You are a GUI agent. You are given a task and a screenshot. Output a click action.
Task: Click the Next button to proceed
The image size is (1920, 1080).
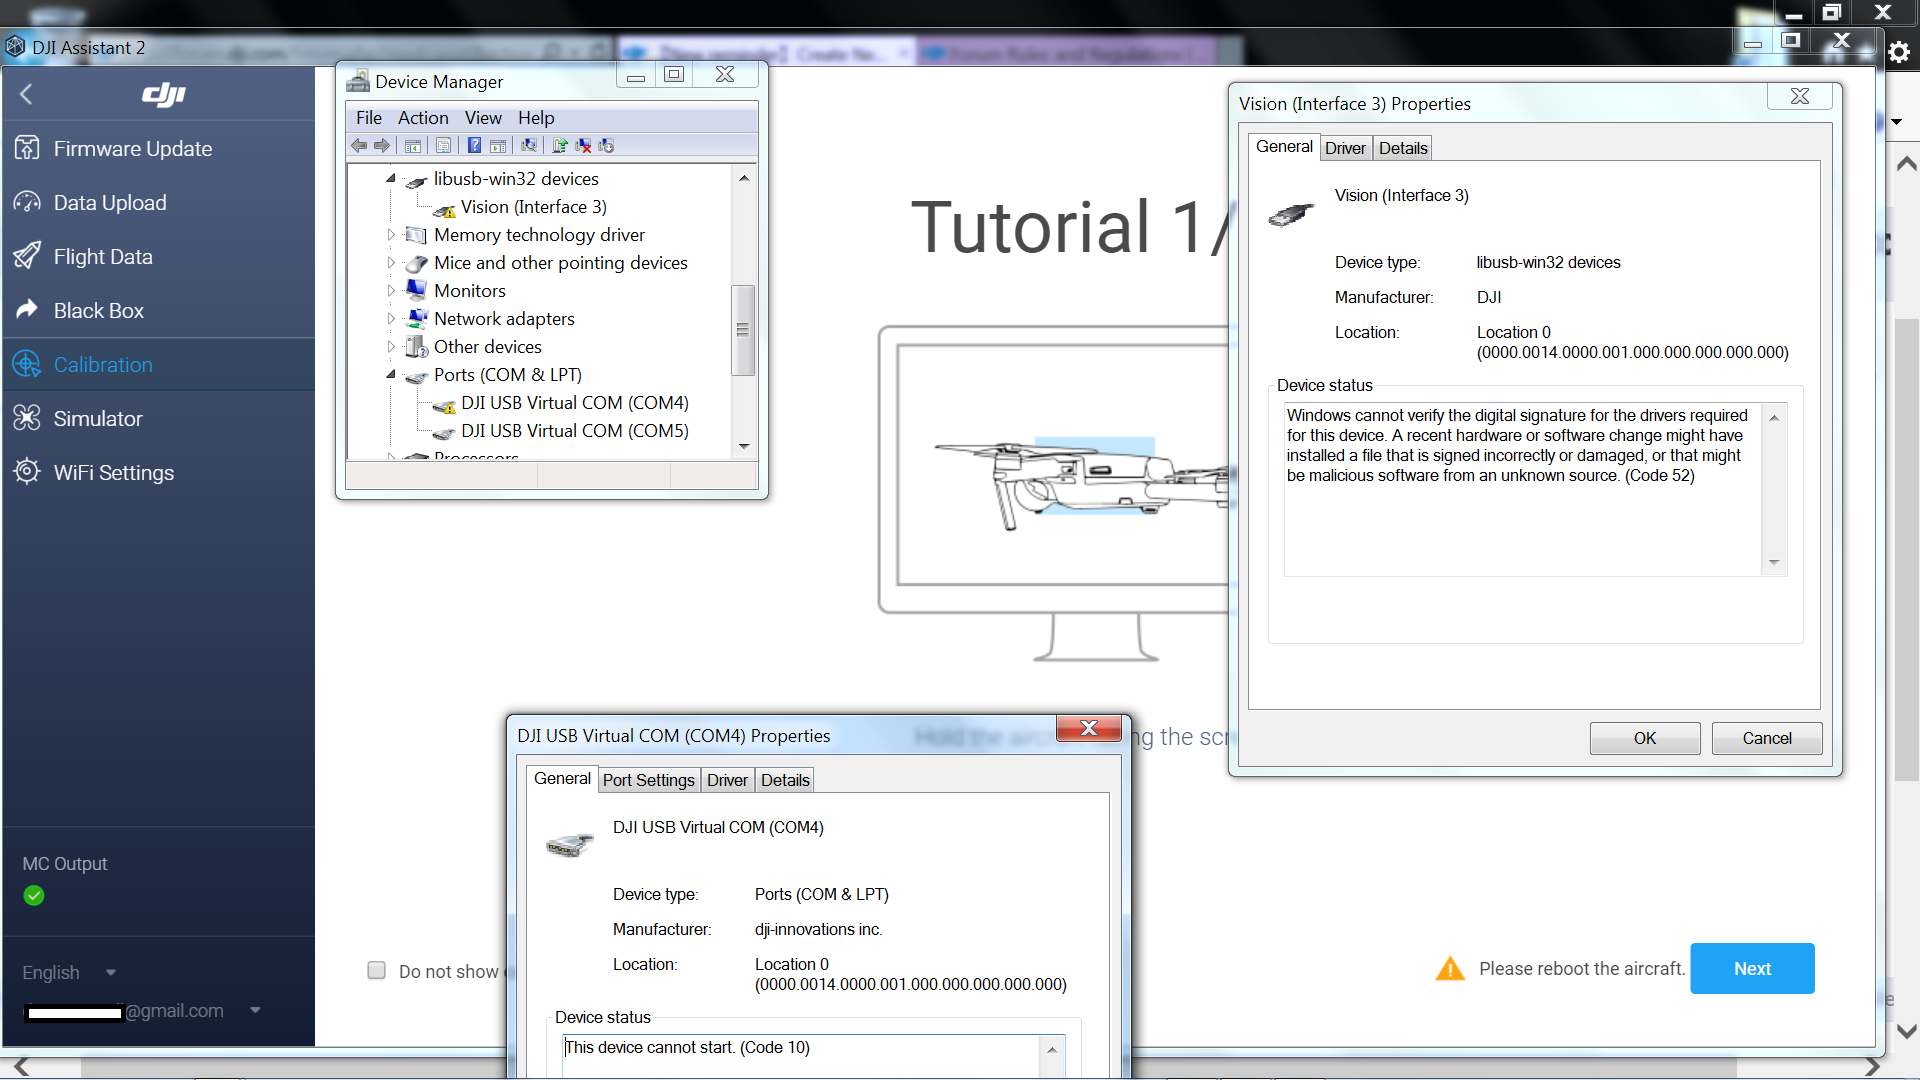[1753, 968]
